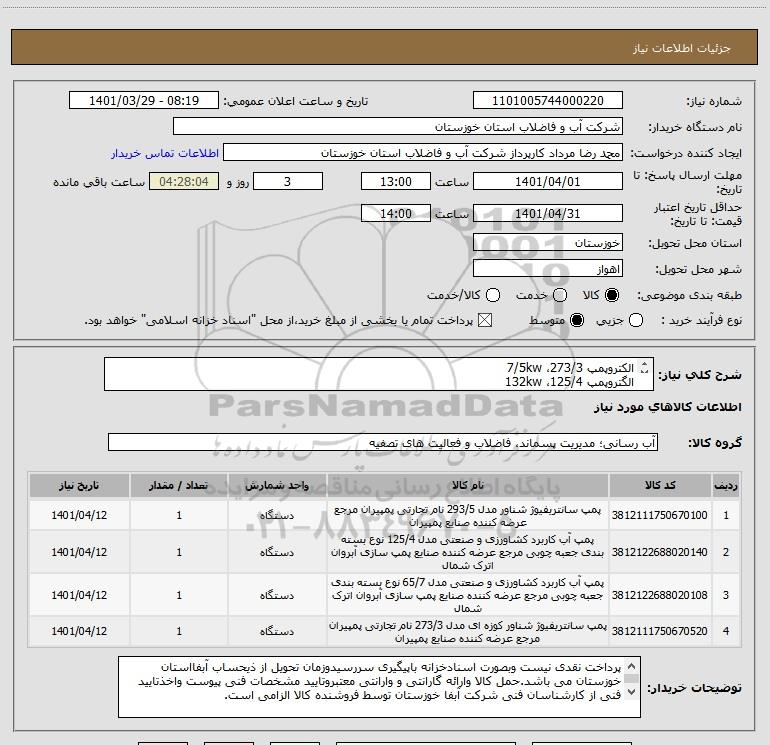Screen dimensions: 770x745
Task: Click product code 3812111750670100
Action: point(660,515)
